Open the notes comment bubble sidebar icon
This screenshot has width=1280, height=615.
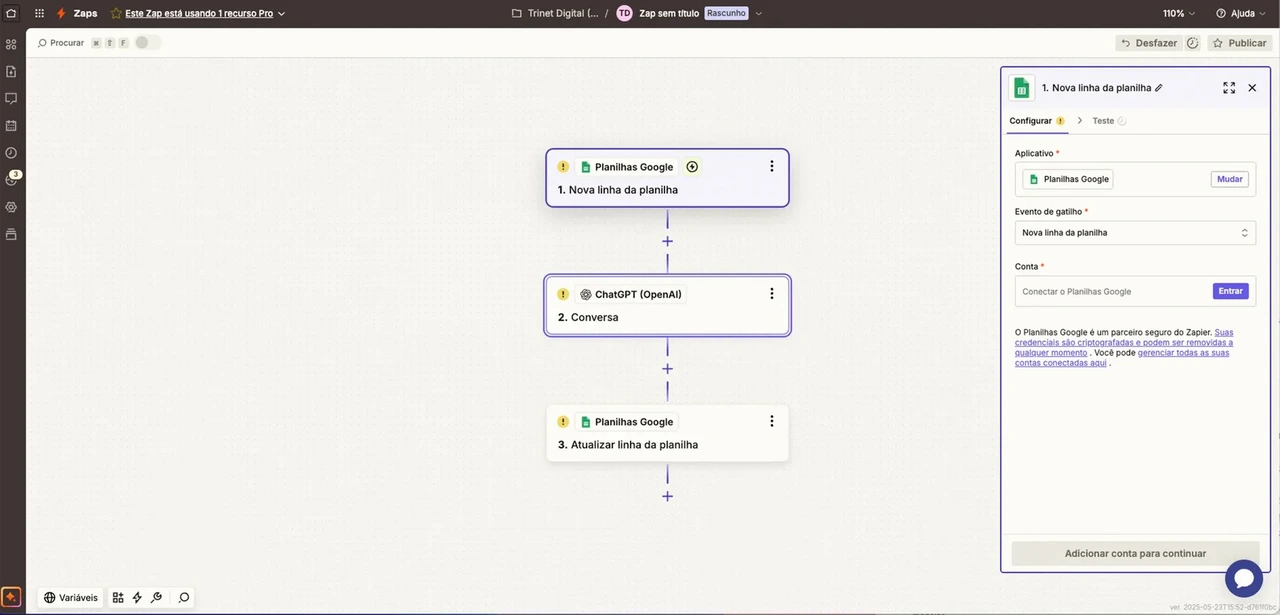point(11,98)
